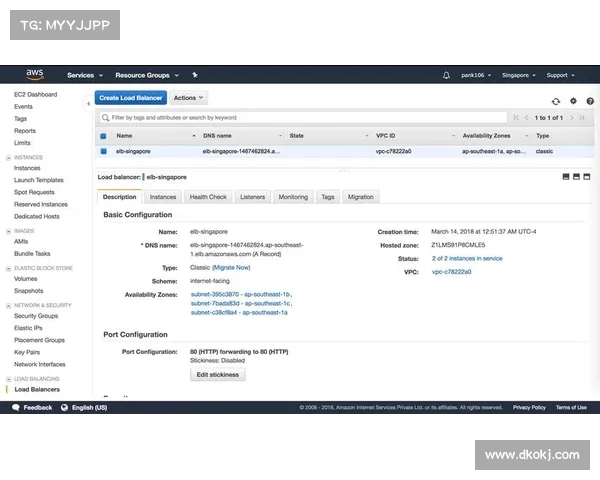Maximize the details pane layout icon

pos(587,176)
